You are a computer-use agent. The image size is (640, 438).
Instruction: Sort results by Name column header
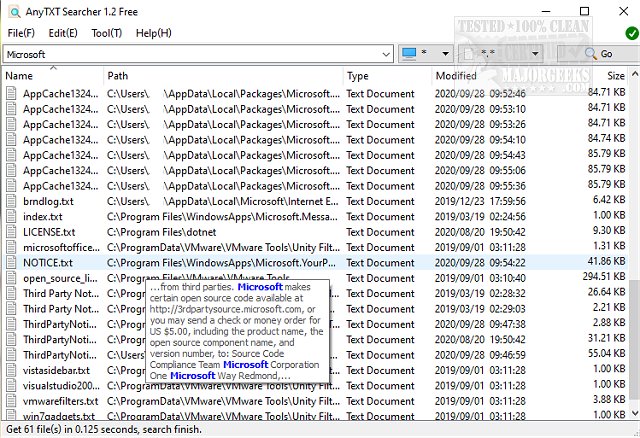point(53,76)
